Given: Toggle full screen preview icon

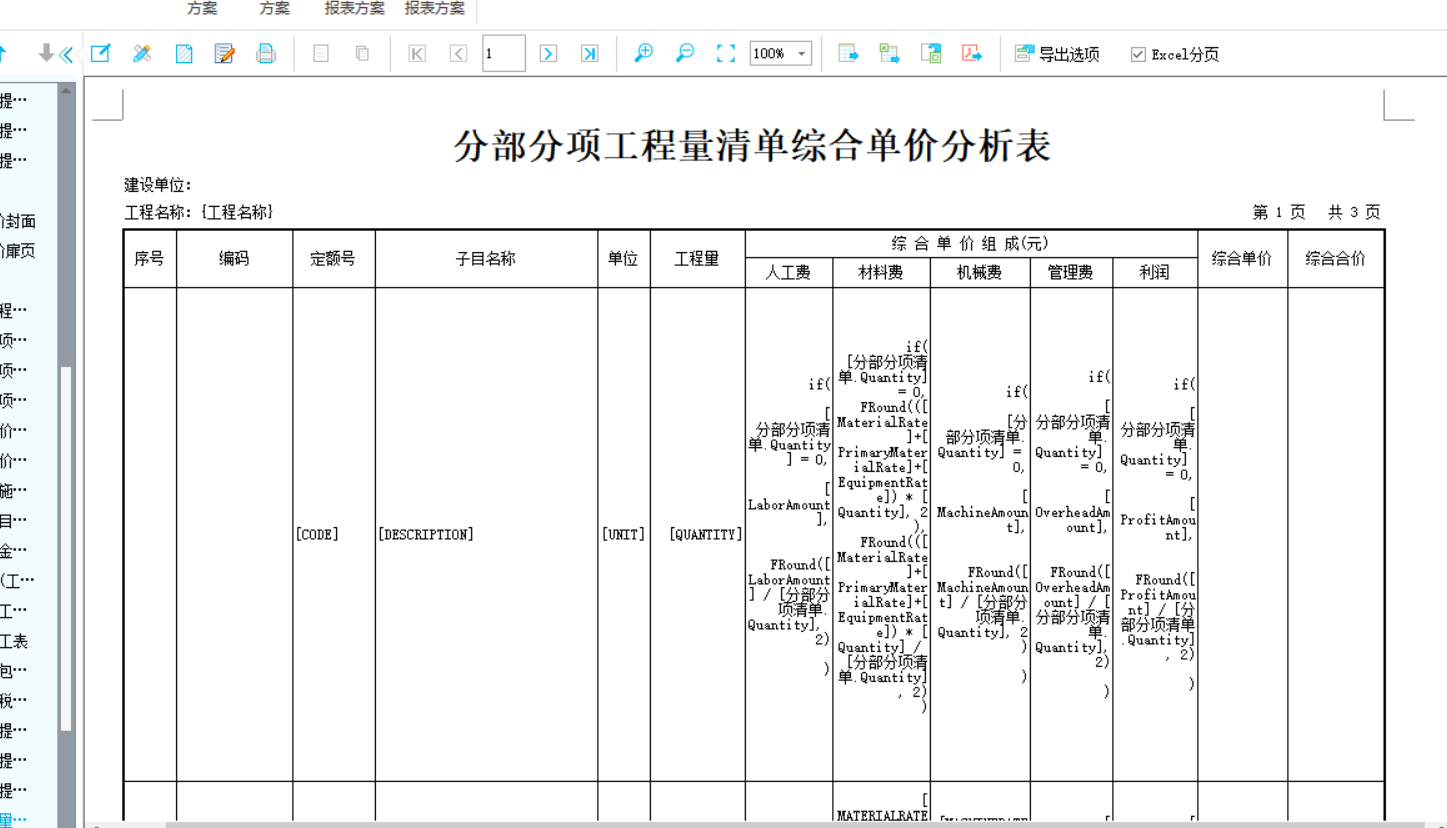Looking at the screenshot, I should (726, 53).
